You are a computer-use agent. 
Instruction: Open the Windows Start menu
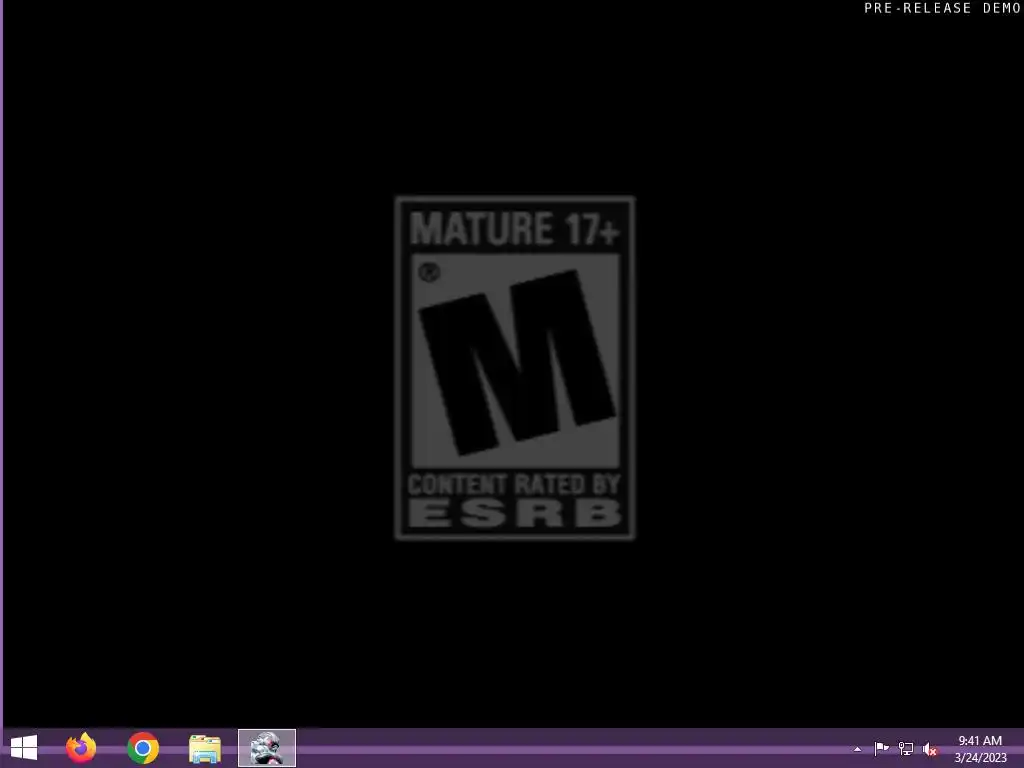24,748
